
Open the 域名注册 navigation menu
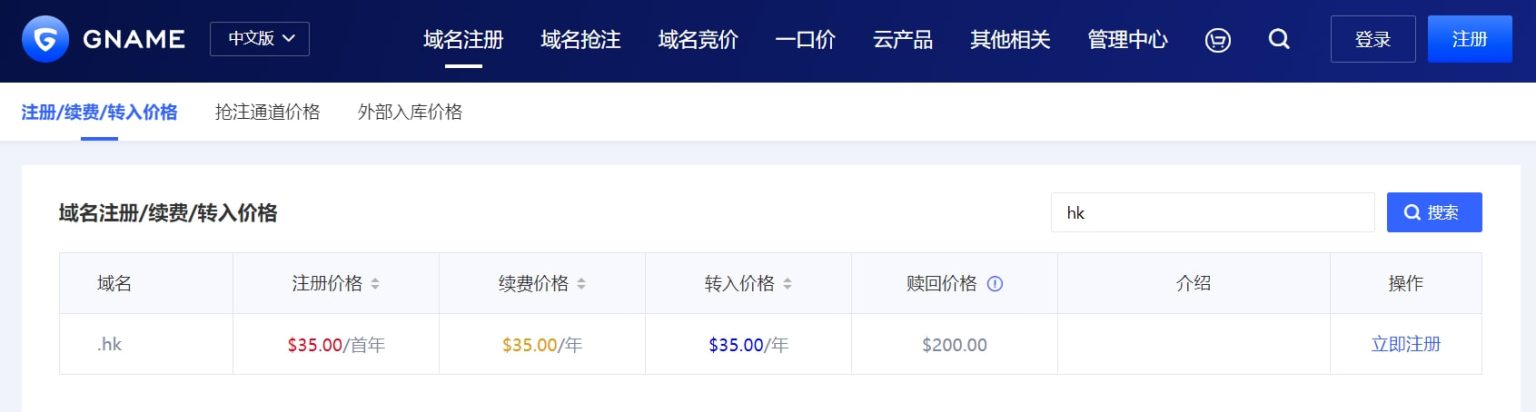click(x=463, y=40)
